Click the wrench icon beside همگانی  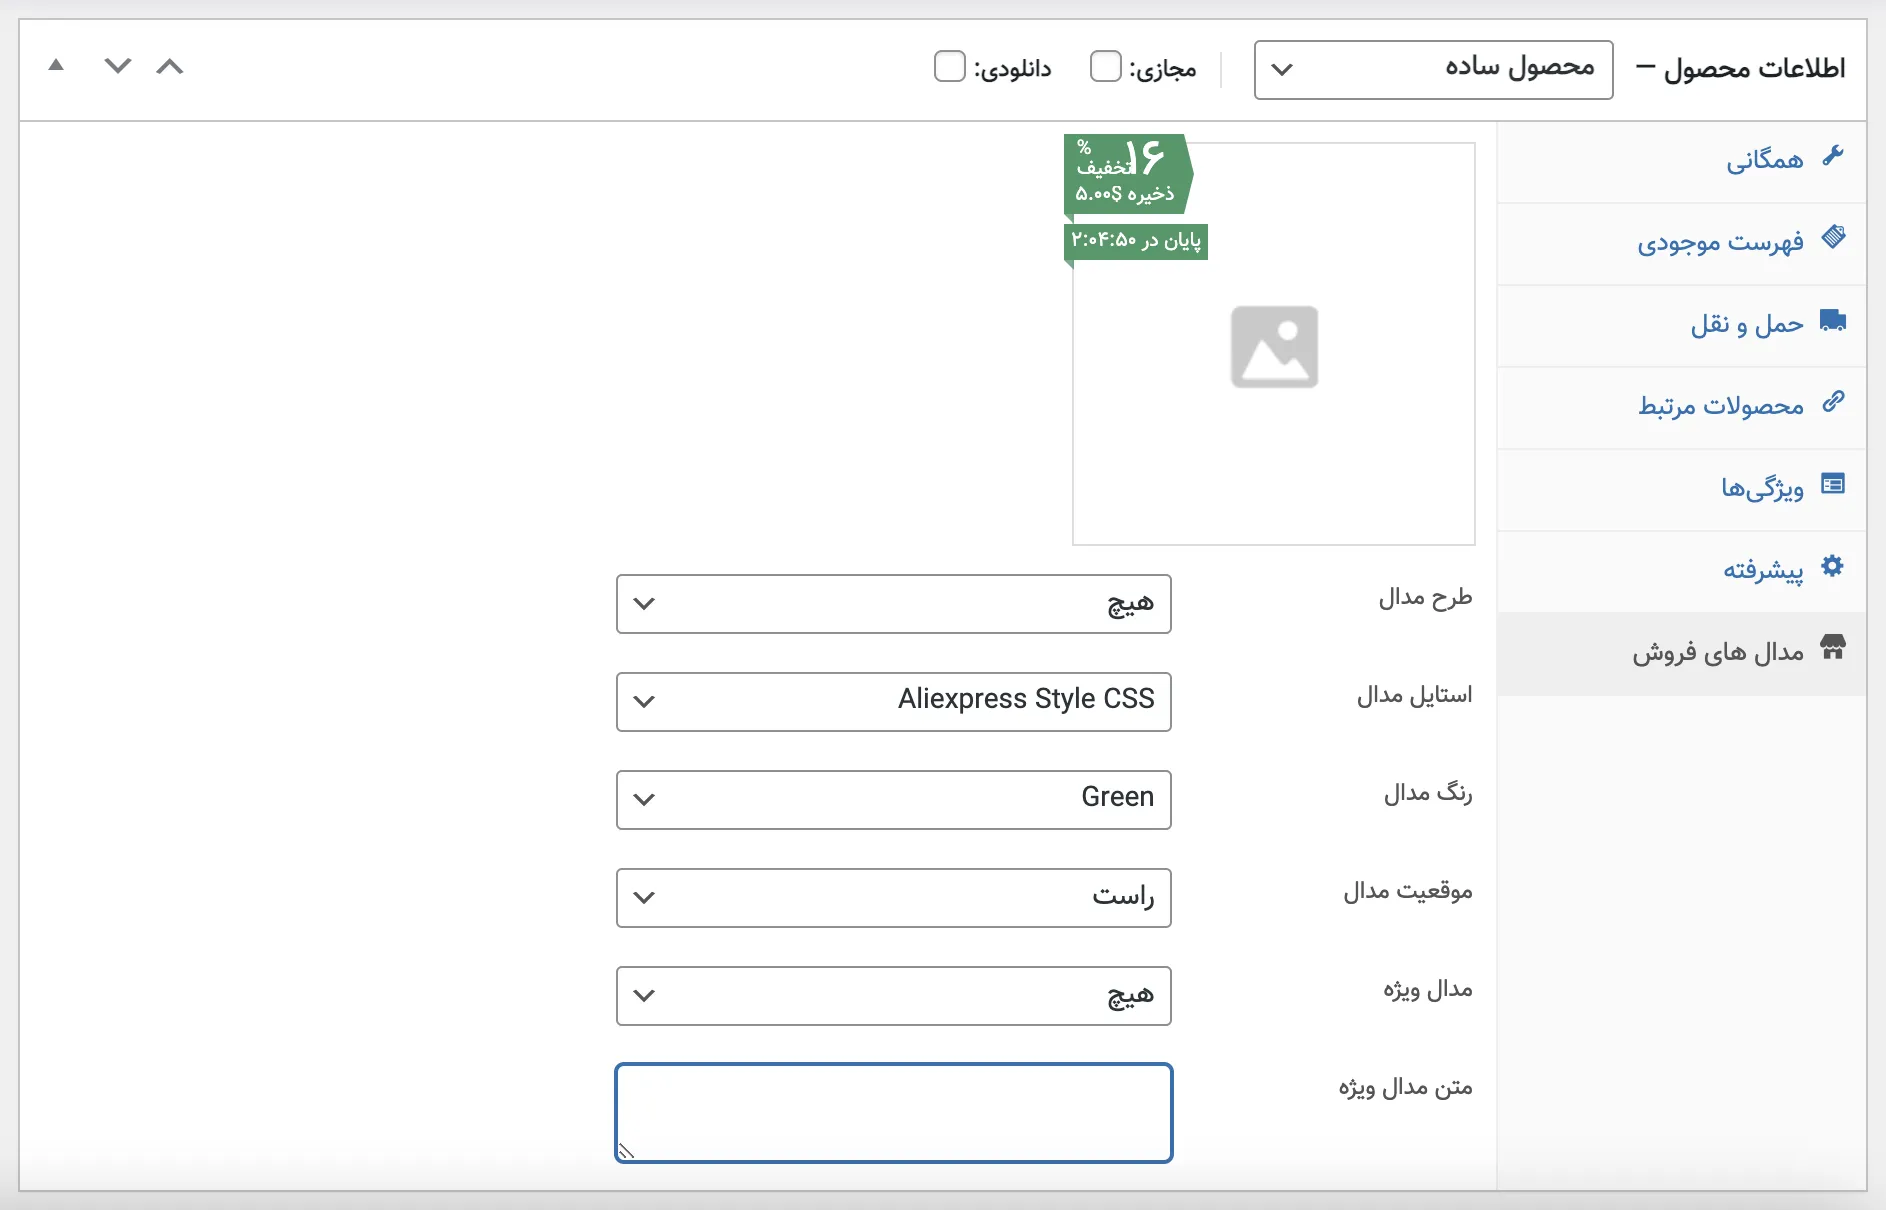point(1833,156)
